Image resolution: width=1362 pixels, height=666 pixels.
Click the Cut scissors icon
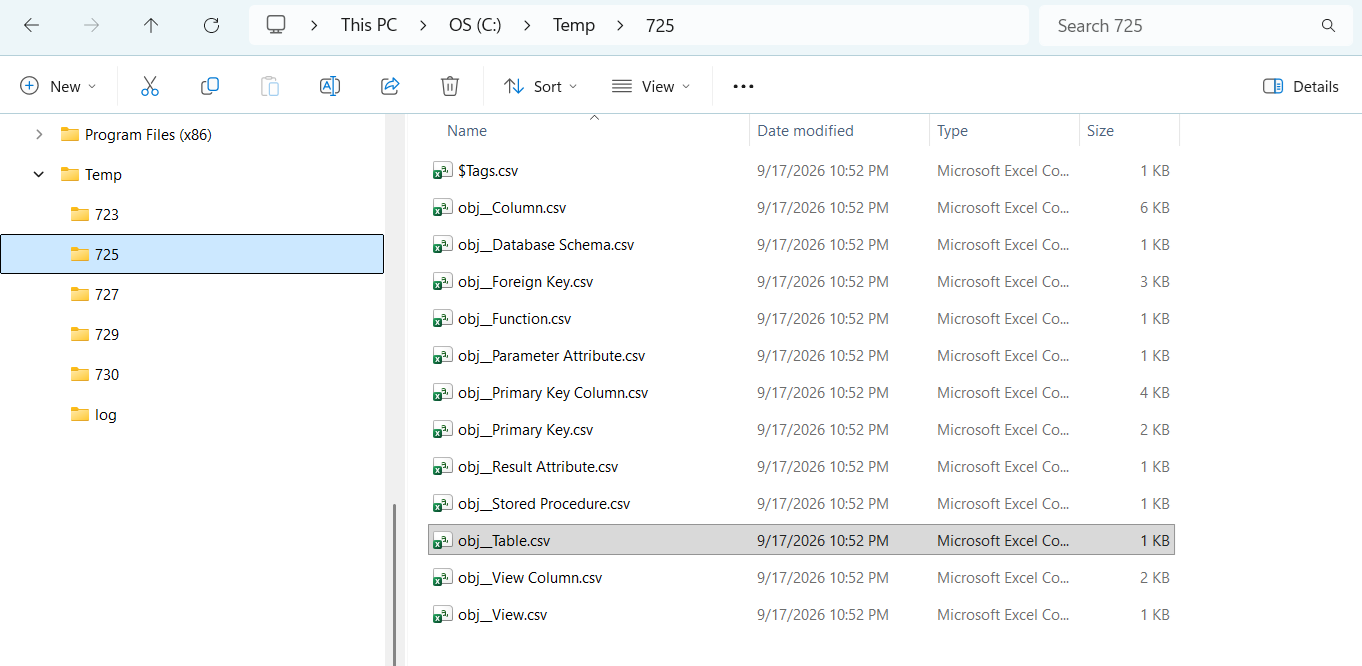pyautogui.click(x=150, y=86)
